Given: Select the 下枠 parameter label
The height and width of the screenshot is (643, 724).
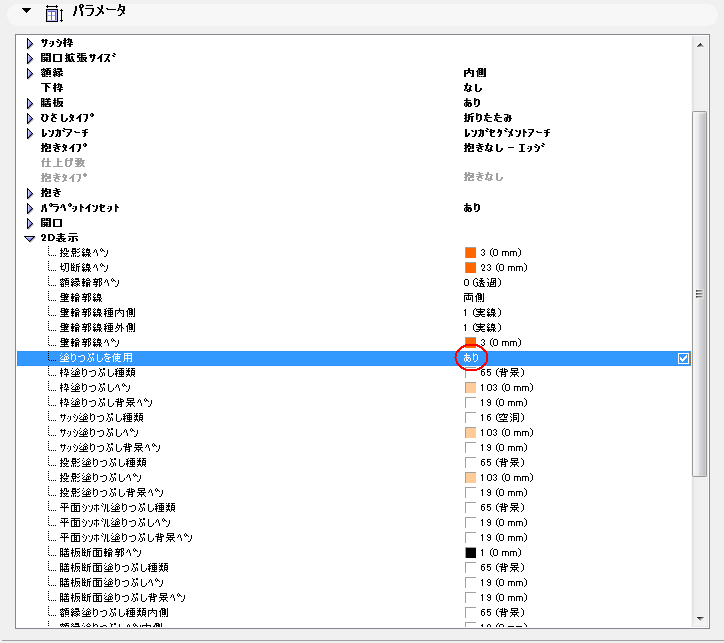Looking at the screenshot, I should (x=52, y=88).
